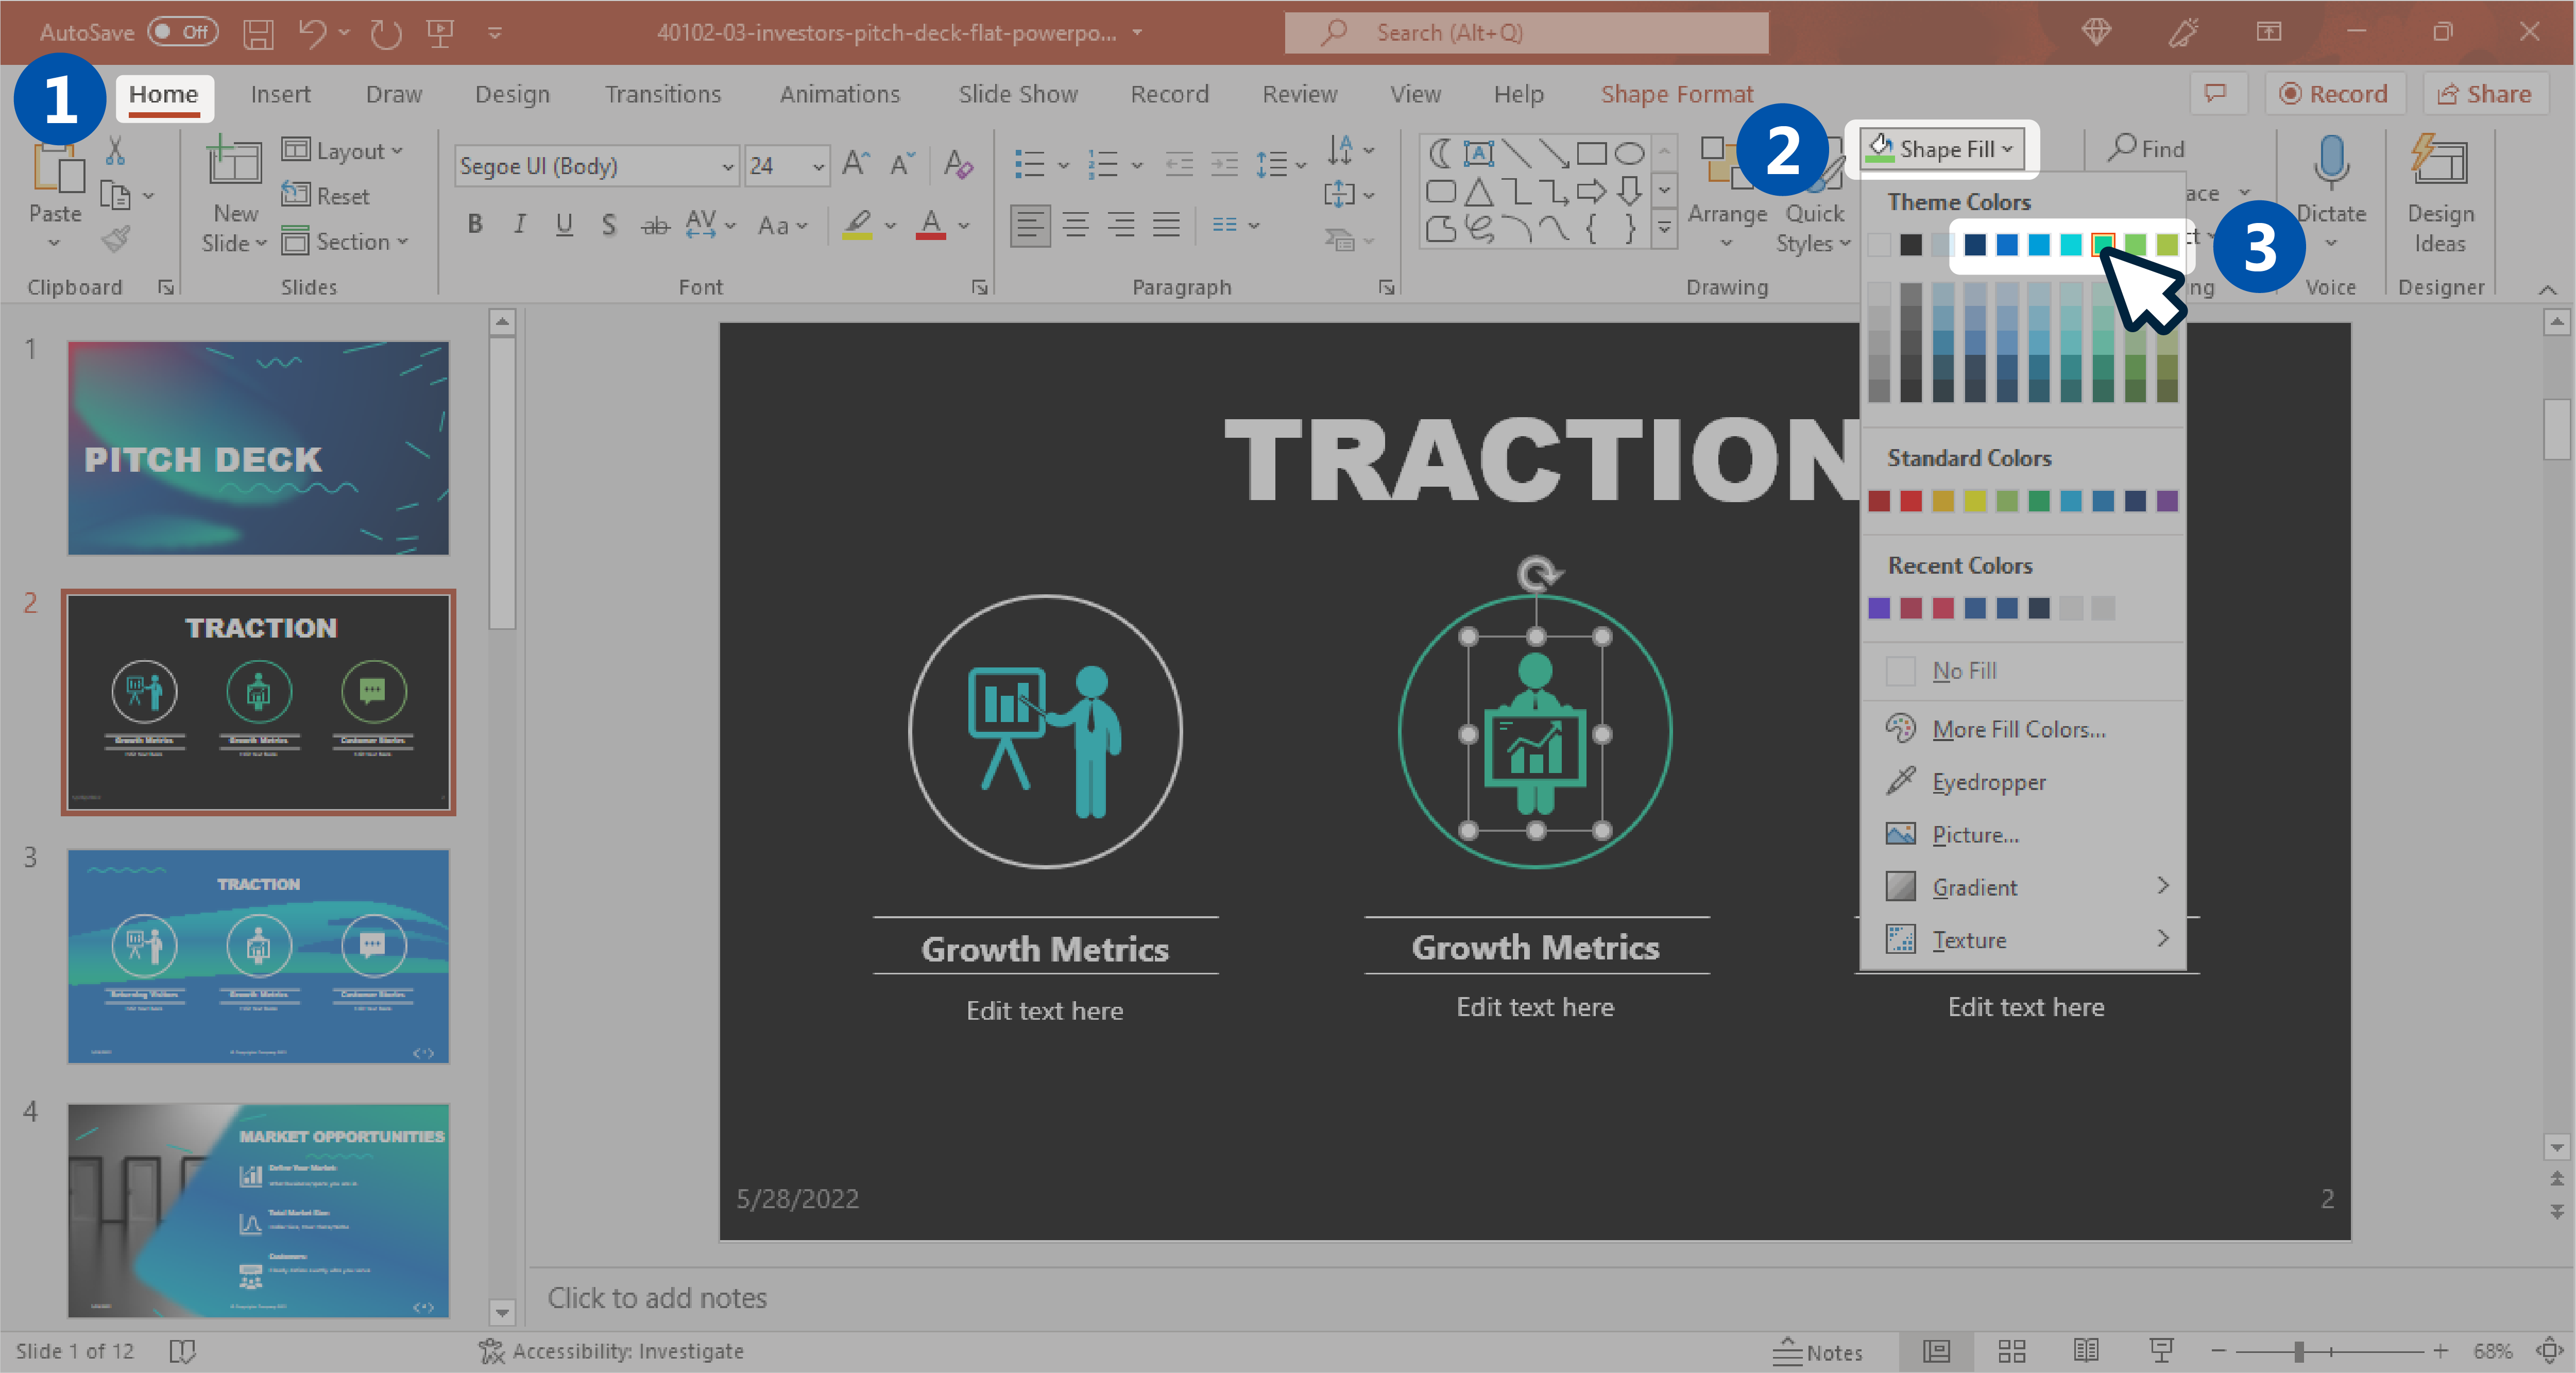Click Fit slide to window icon
Viewport: 2576px width, 1373px height.
pos(2549,1351)
